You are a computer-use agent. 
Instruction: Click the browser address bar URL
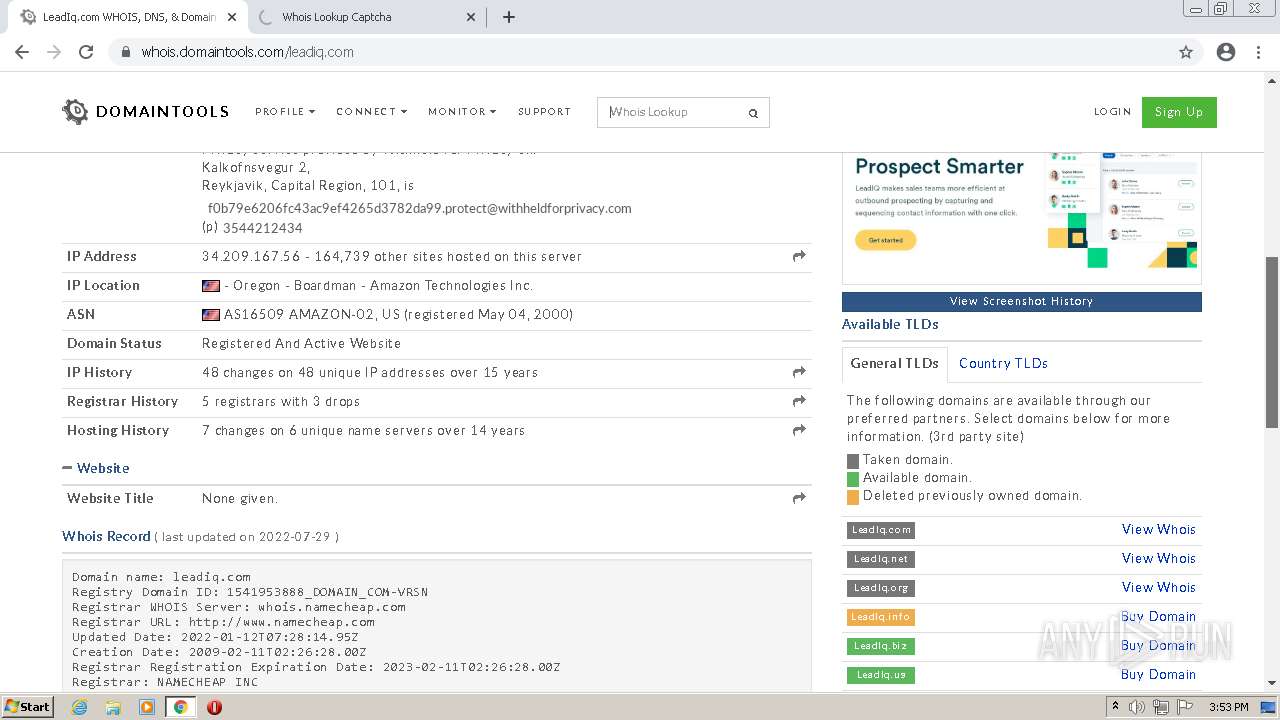(247, 52)
